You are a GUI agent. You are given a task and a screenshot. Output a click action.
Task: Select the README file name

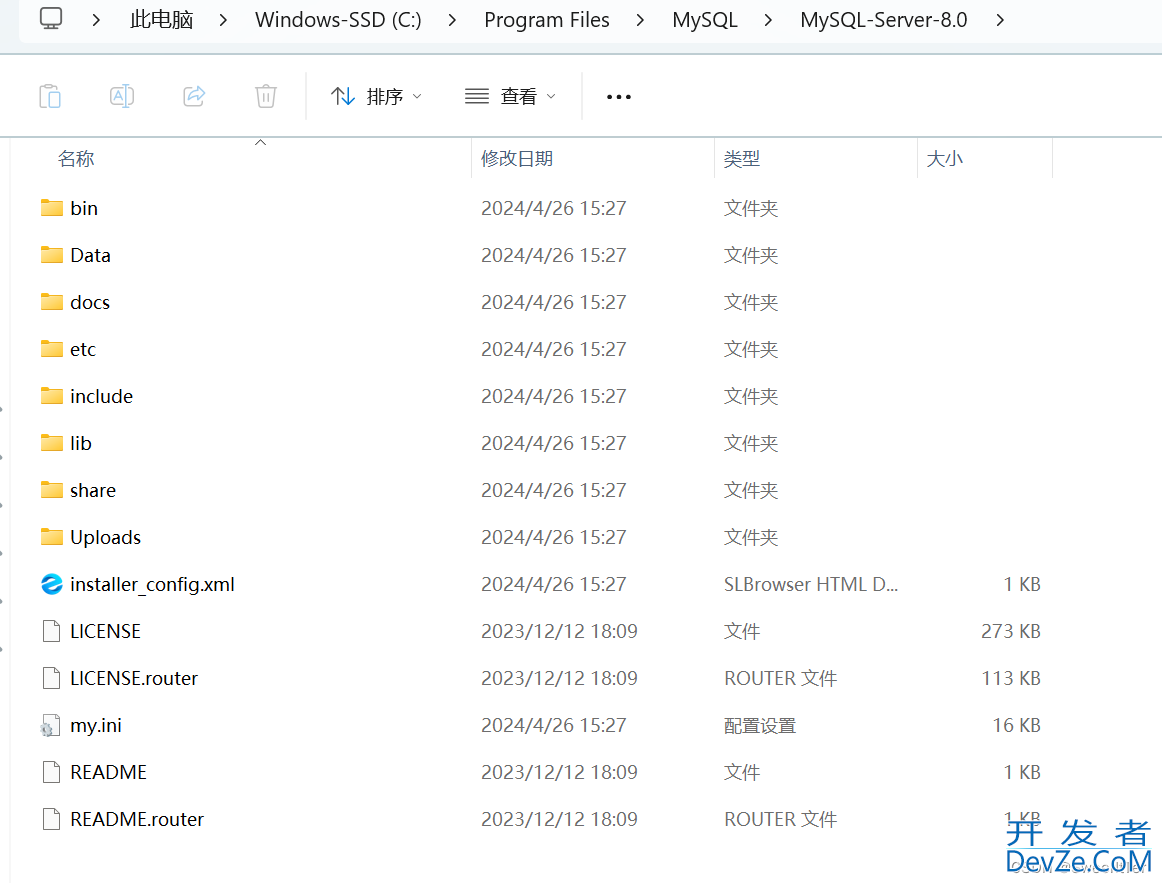click(108, 773)
